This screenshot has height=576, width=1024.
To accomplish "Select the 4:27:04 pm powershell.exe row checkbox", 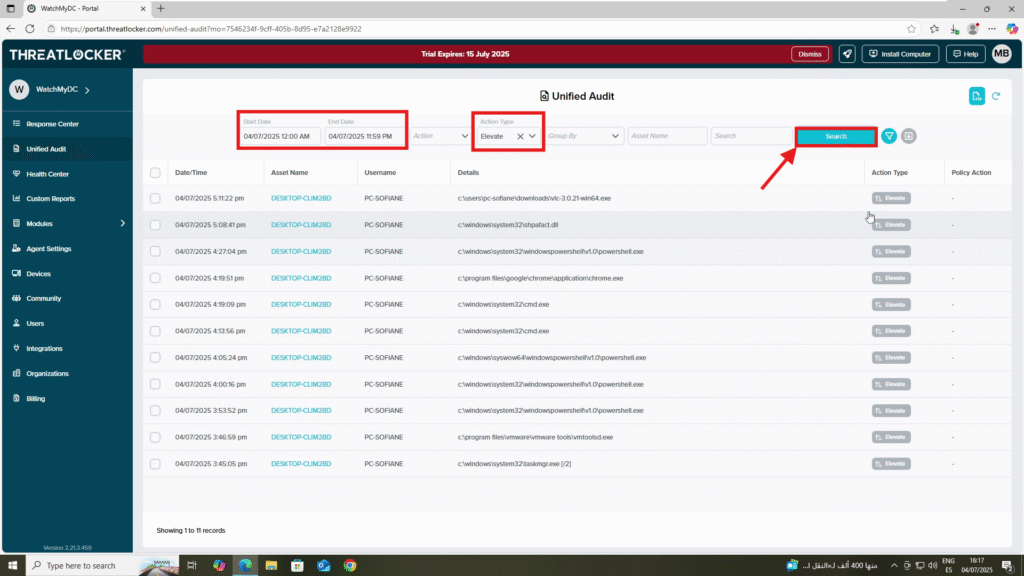I will (155, 251).
